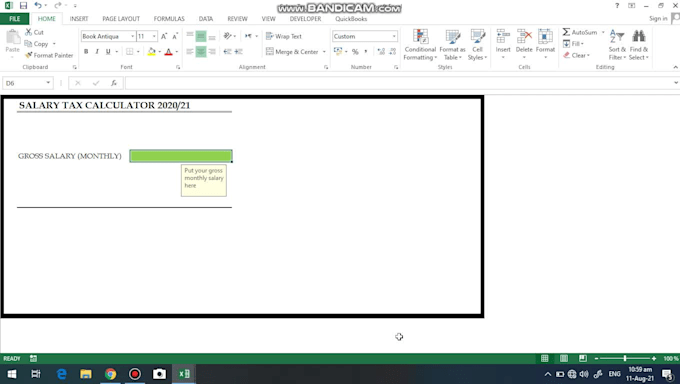The width and height of the screenshot is (680, 384).
Task: Open the number format dropdown
Action: pos(394,36)
